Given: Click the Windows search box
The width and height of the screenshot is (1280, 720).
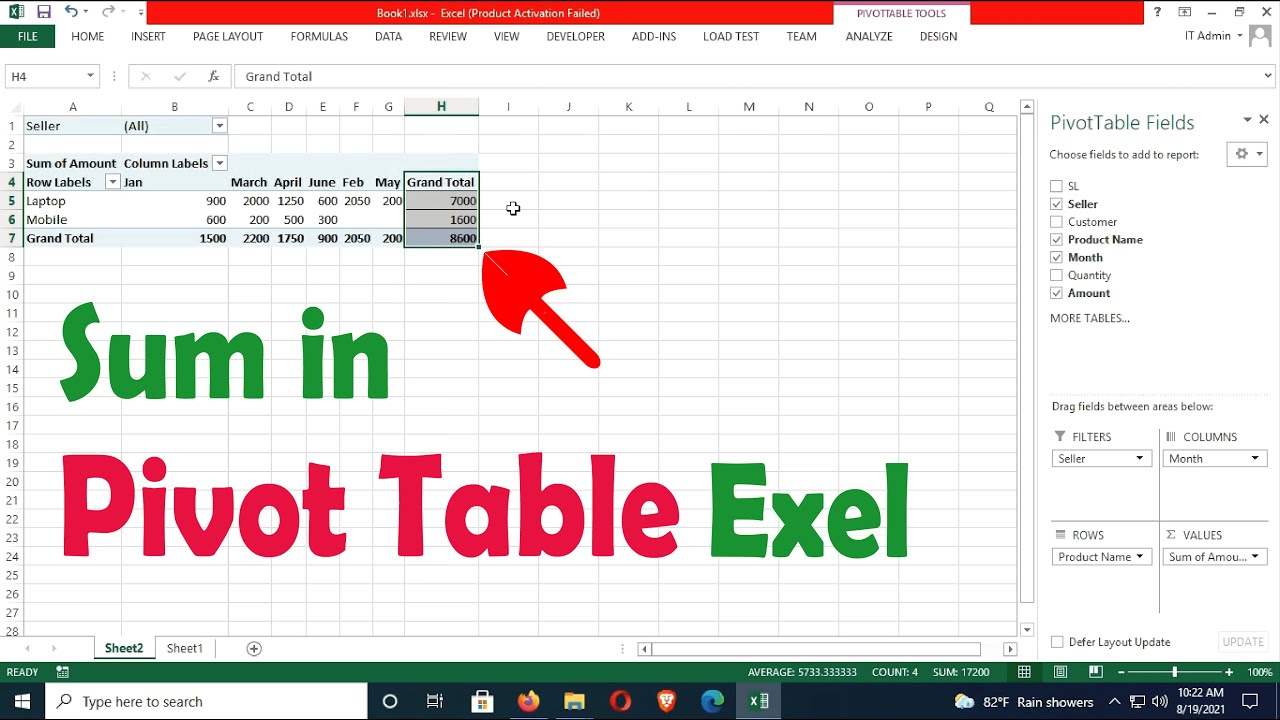Looking at the screenshot, I should (207, 701).
